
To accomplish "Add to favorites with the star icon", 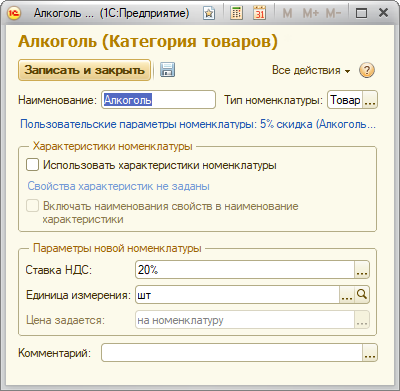I will (209, 13).
